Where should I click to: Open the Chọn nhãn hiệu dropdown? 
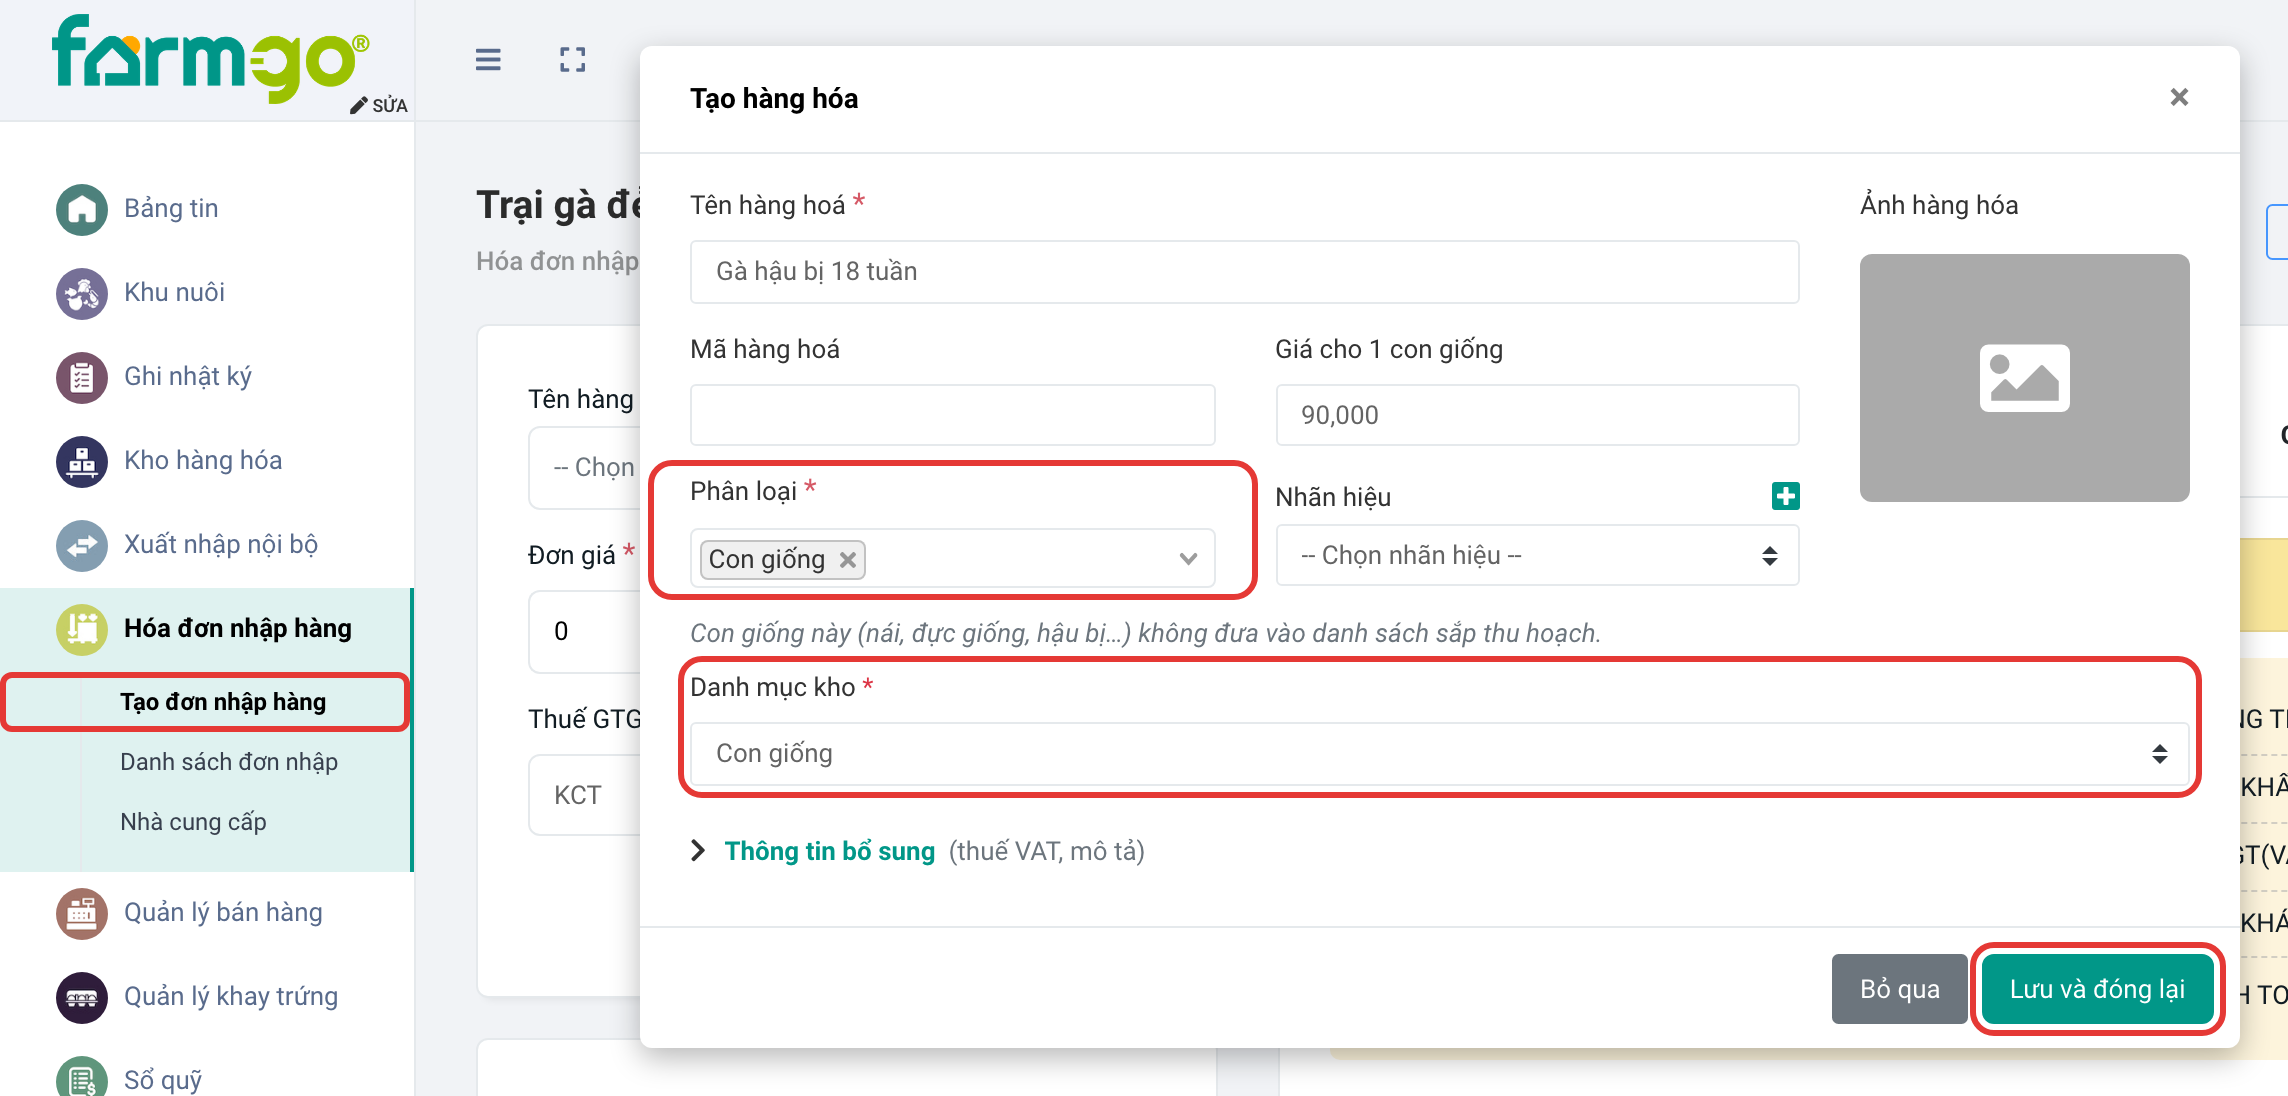tap(1537, 555)
